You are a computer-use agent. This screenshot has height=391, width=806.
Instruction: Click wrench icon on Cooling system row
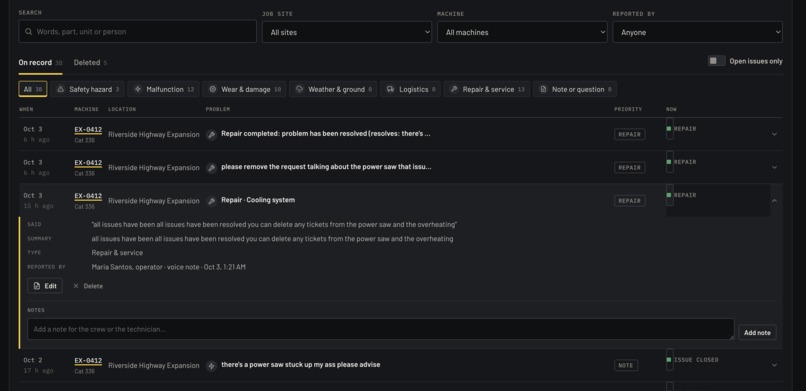coord(211,201)
